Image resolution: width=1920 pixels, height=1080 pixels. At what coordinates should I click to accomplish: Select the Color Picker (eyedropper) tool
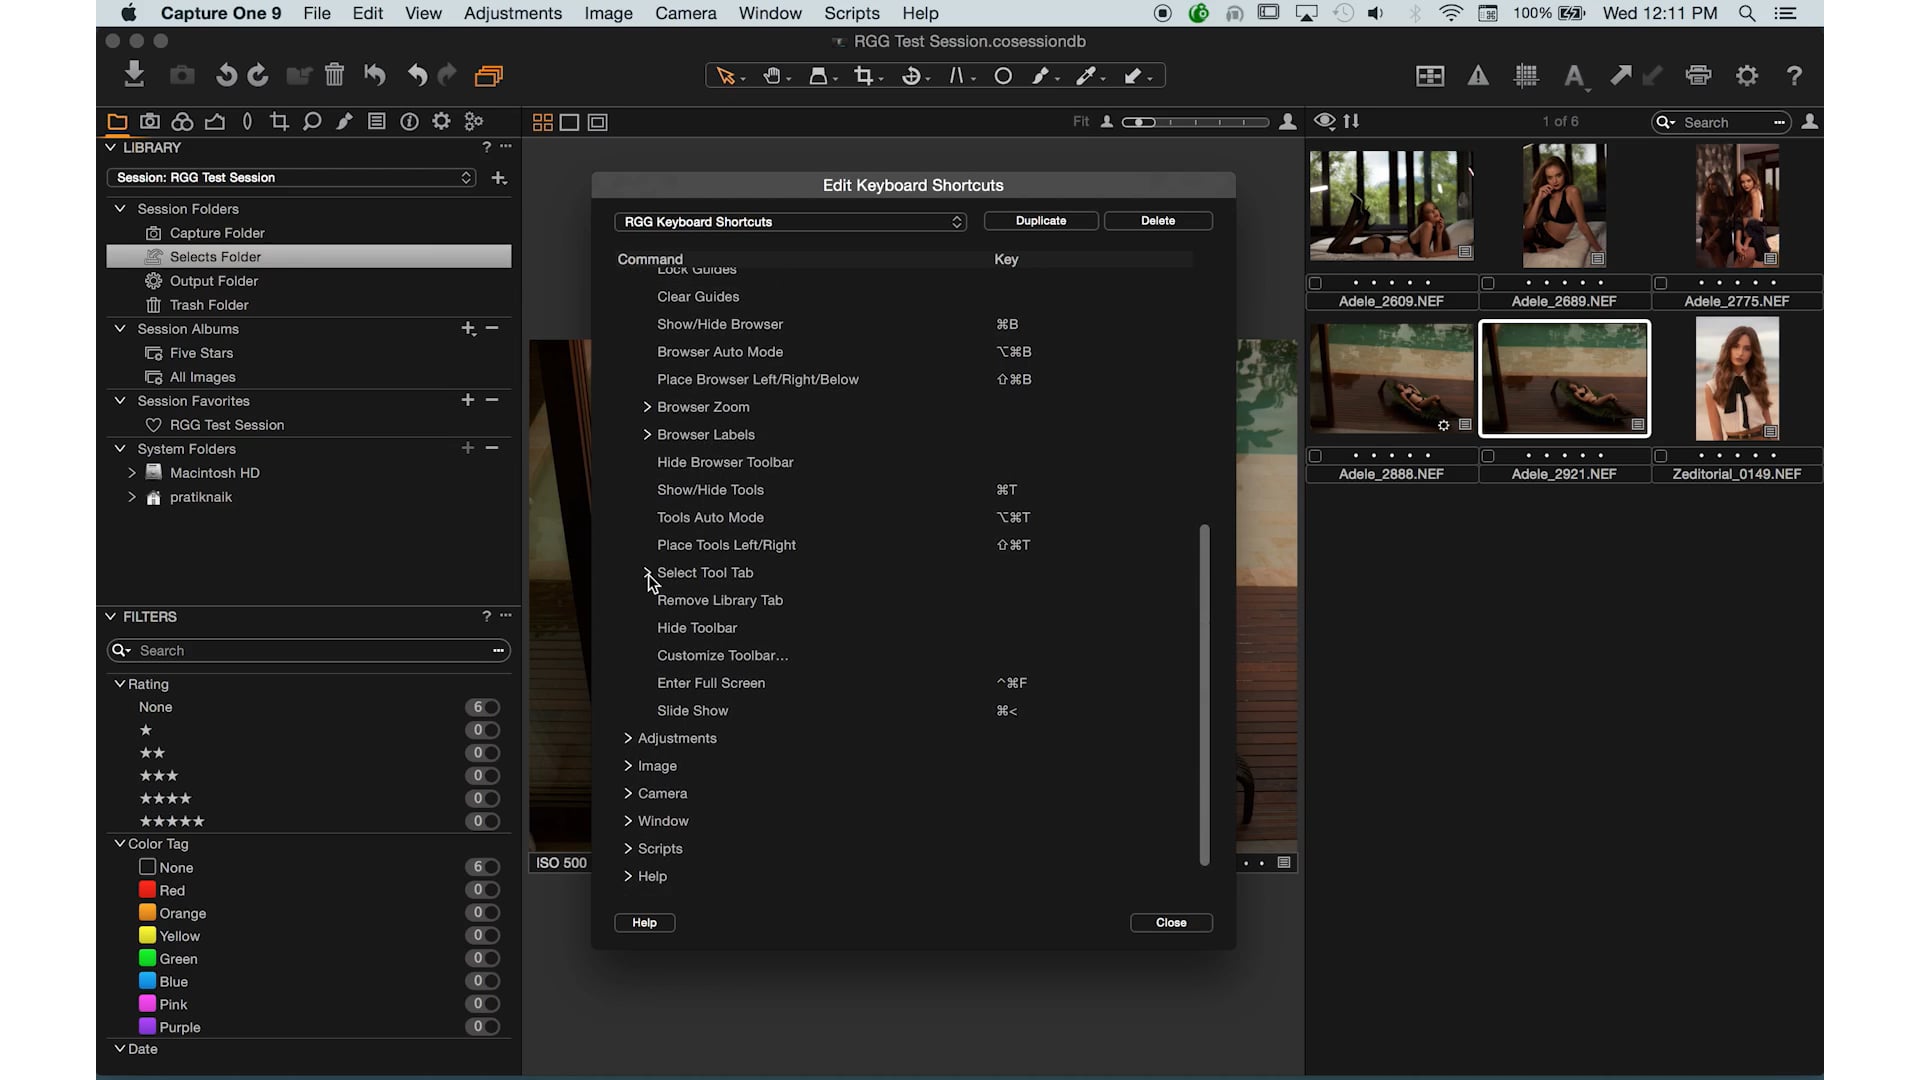(1090, 75)
